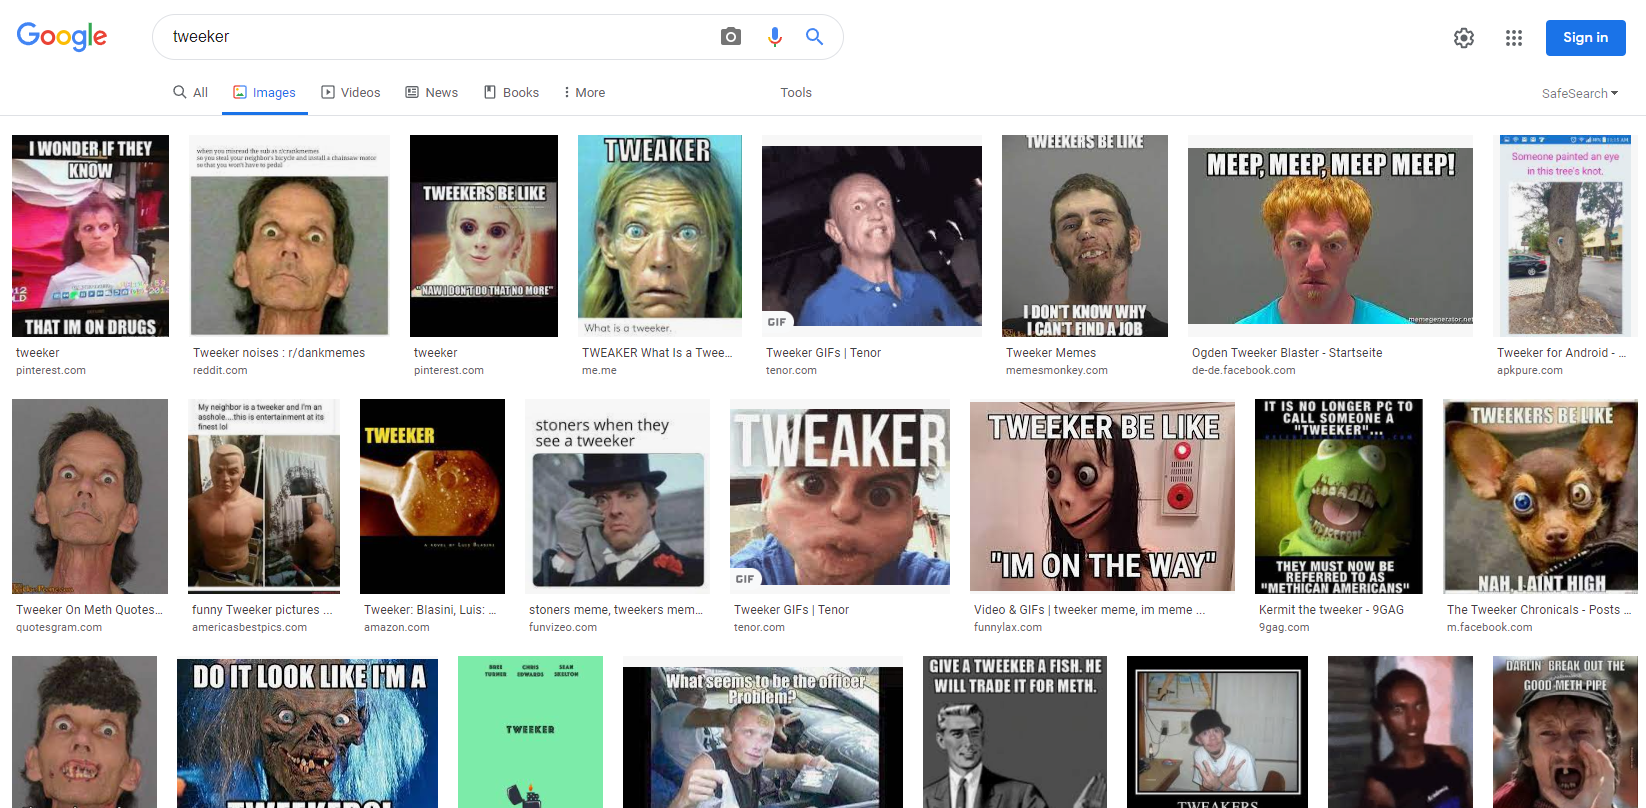Click 'Ogden Tweeker Blaster - Startseite' link
Image resolution: width=1646 pixels, height=808 pixels.
[x=1287, y=353]
